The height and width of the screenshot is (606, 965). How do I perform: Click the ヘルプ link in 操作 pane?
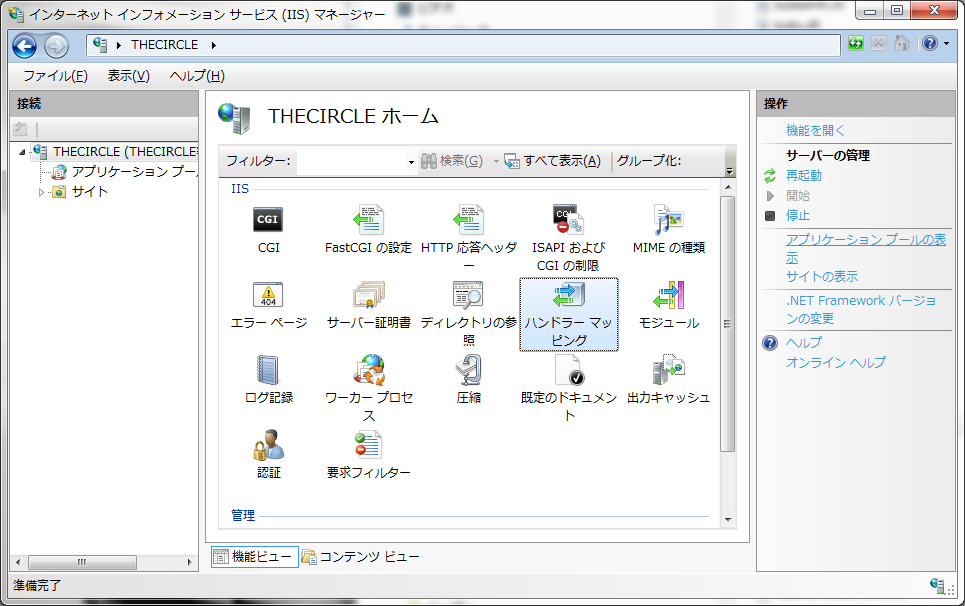coord(804,343)
